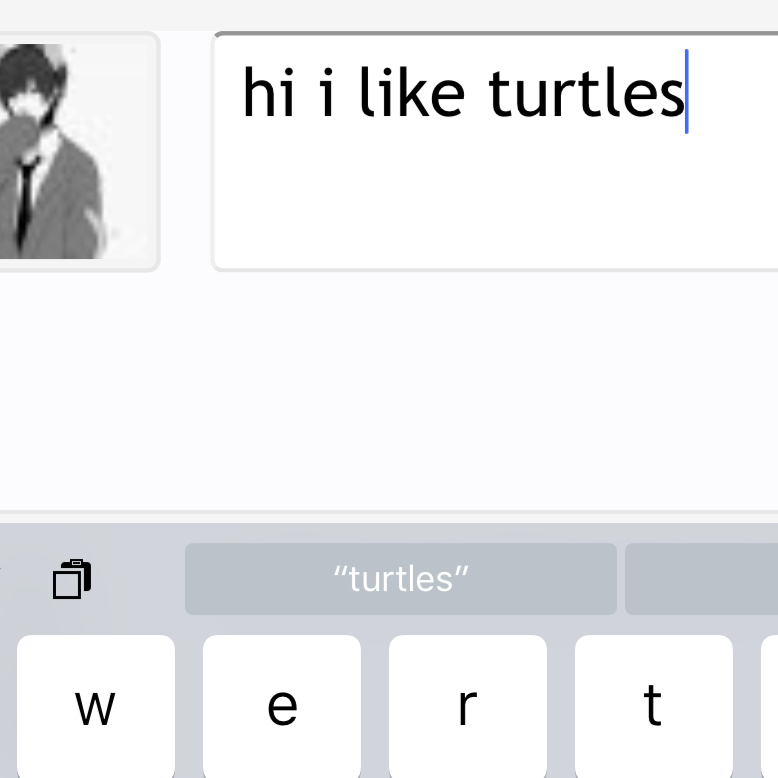Tap the "e" key

(x=282, y=707)
